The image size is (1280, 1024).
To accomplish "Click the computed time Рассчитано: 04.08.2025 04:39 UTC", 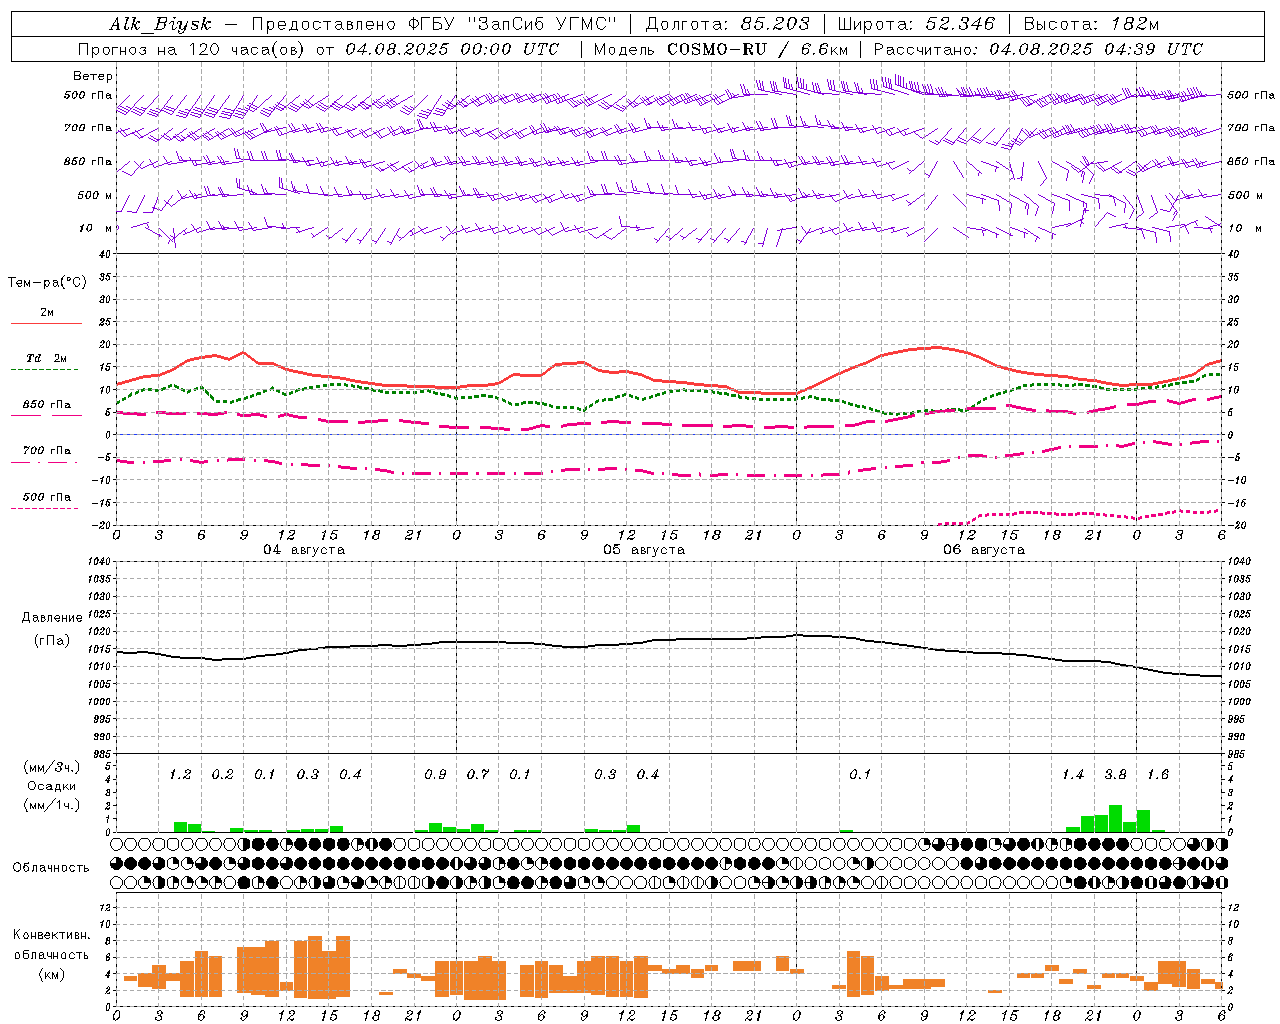I will click(x=1038, y=49).
